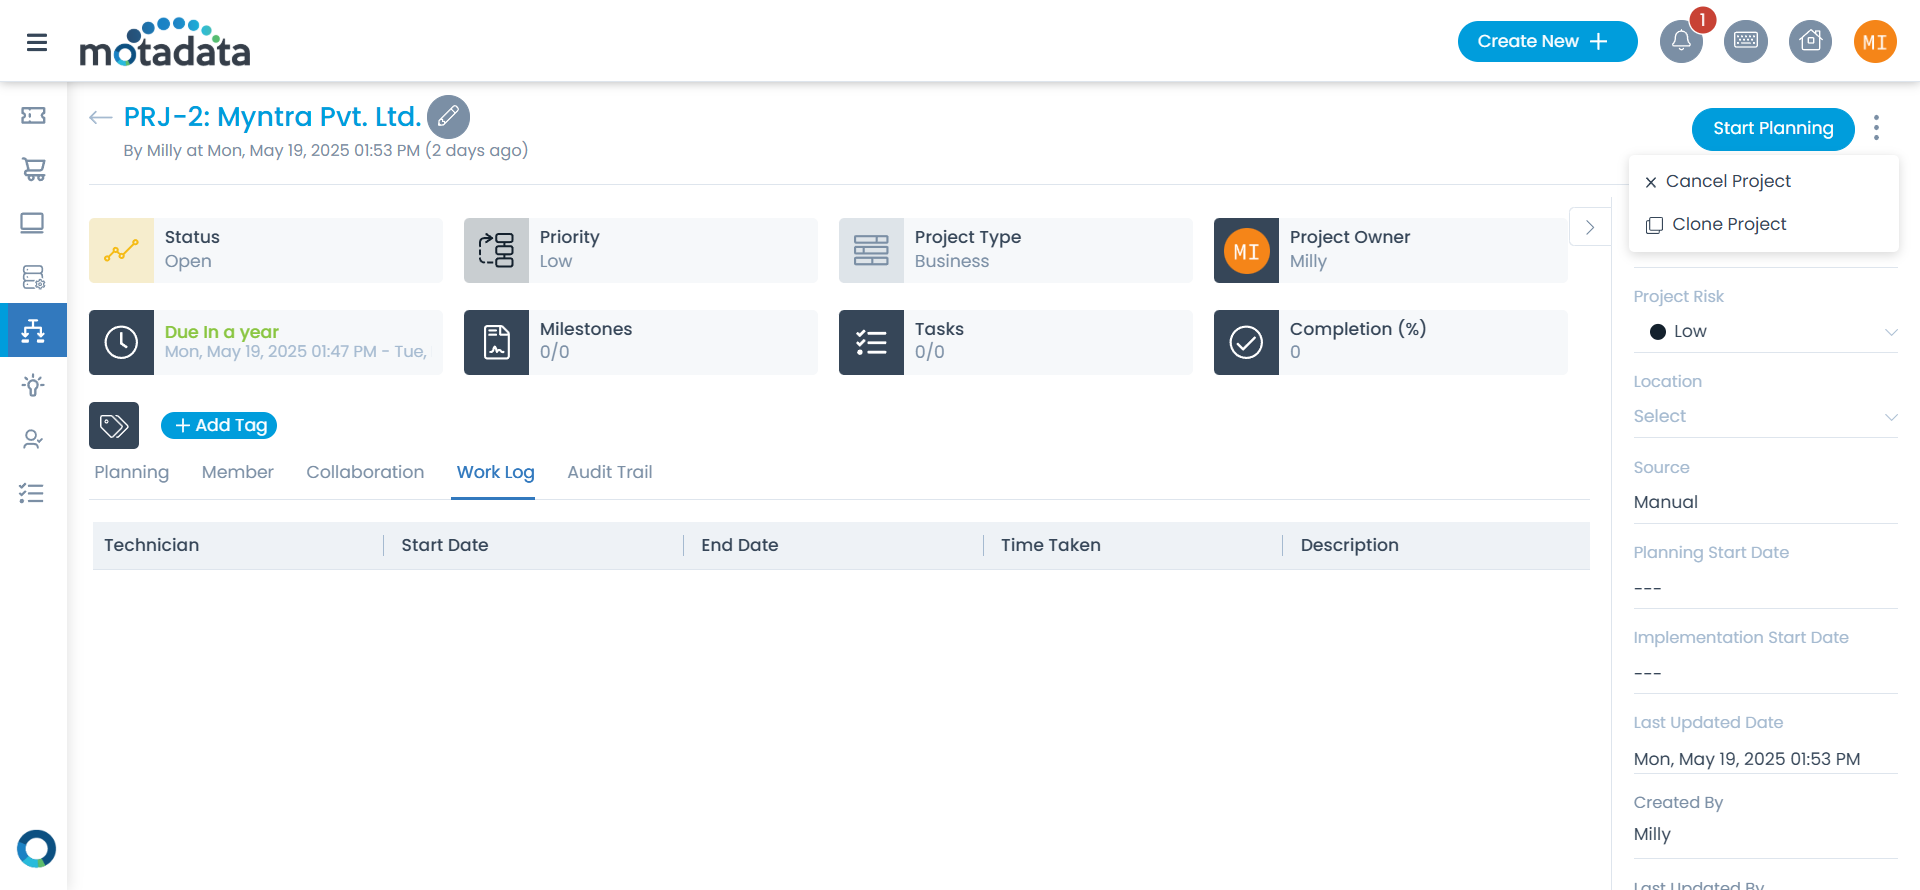This screenshot has height=890, width=1920.
Task: Click the Motadata logo
Action: tap(165, 42)
